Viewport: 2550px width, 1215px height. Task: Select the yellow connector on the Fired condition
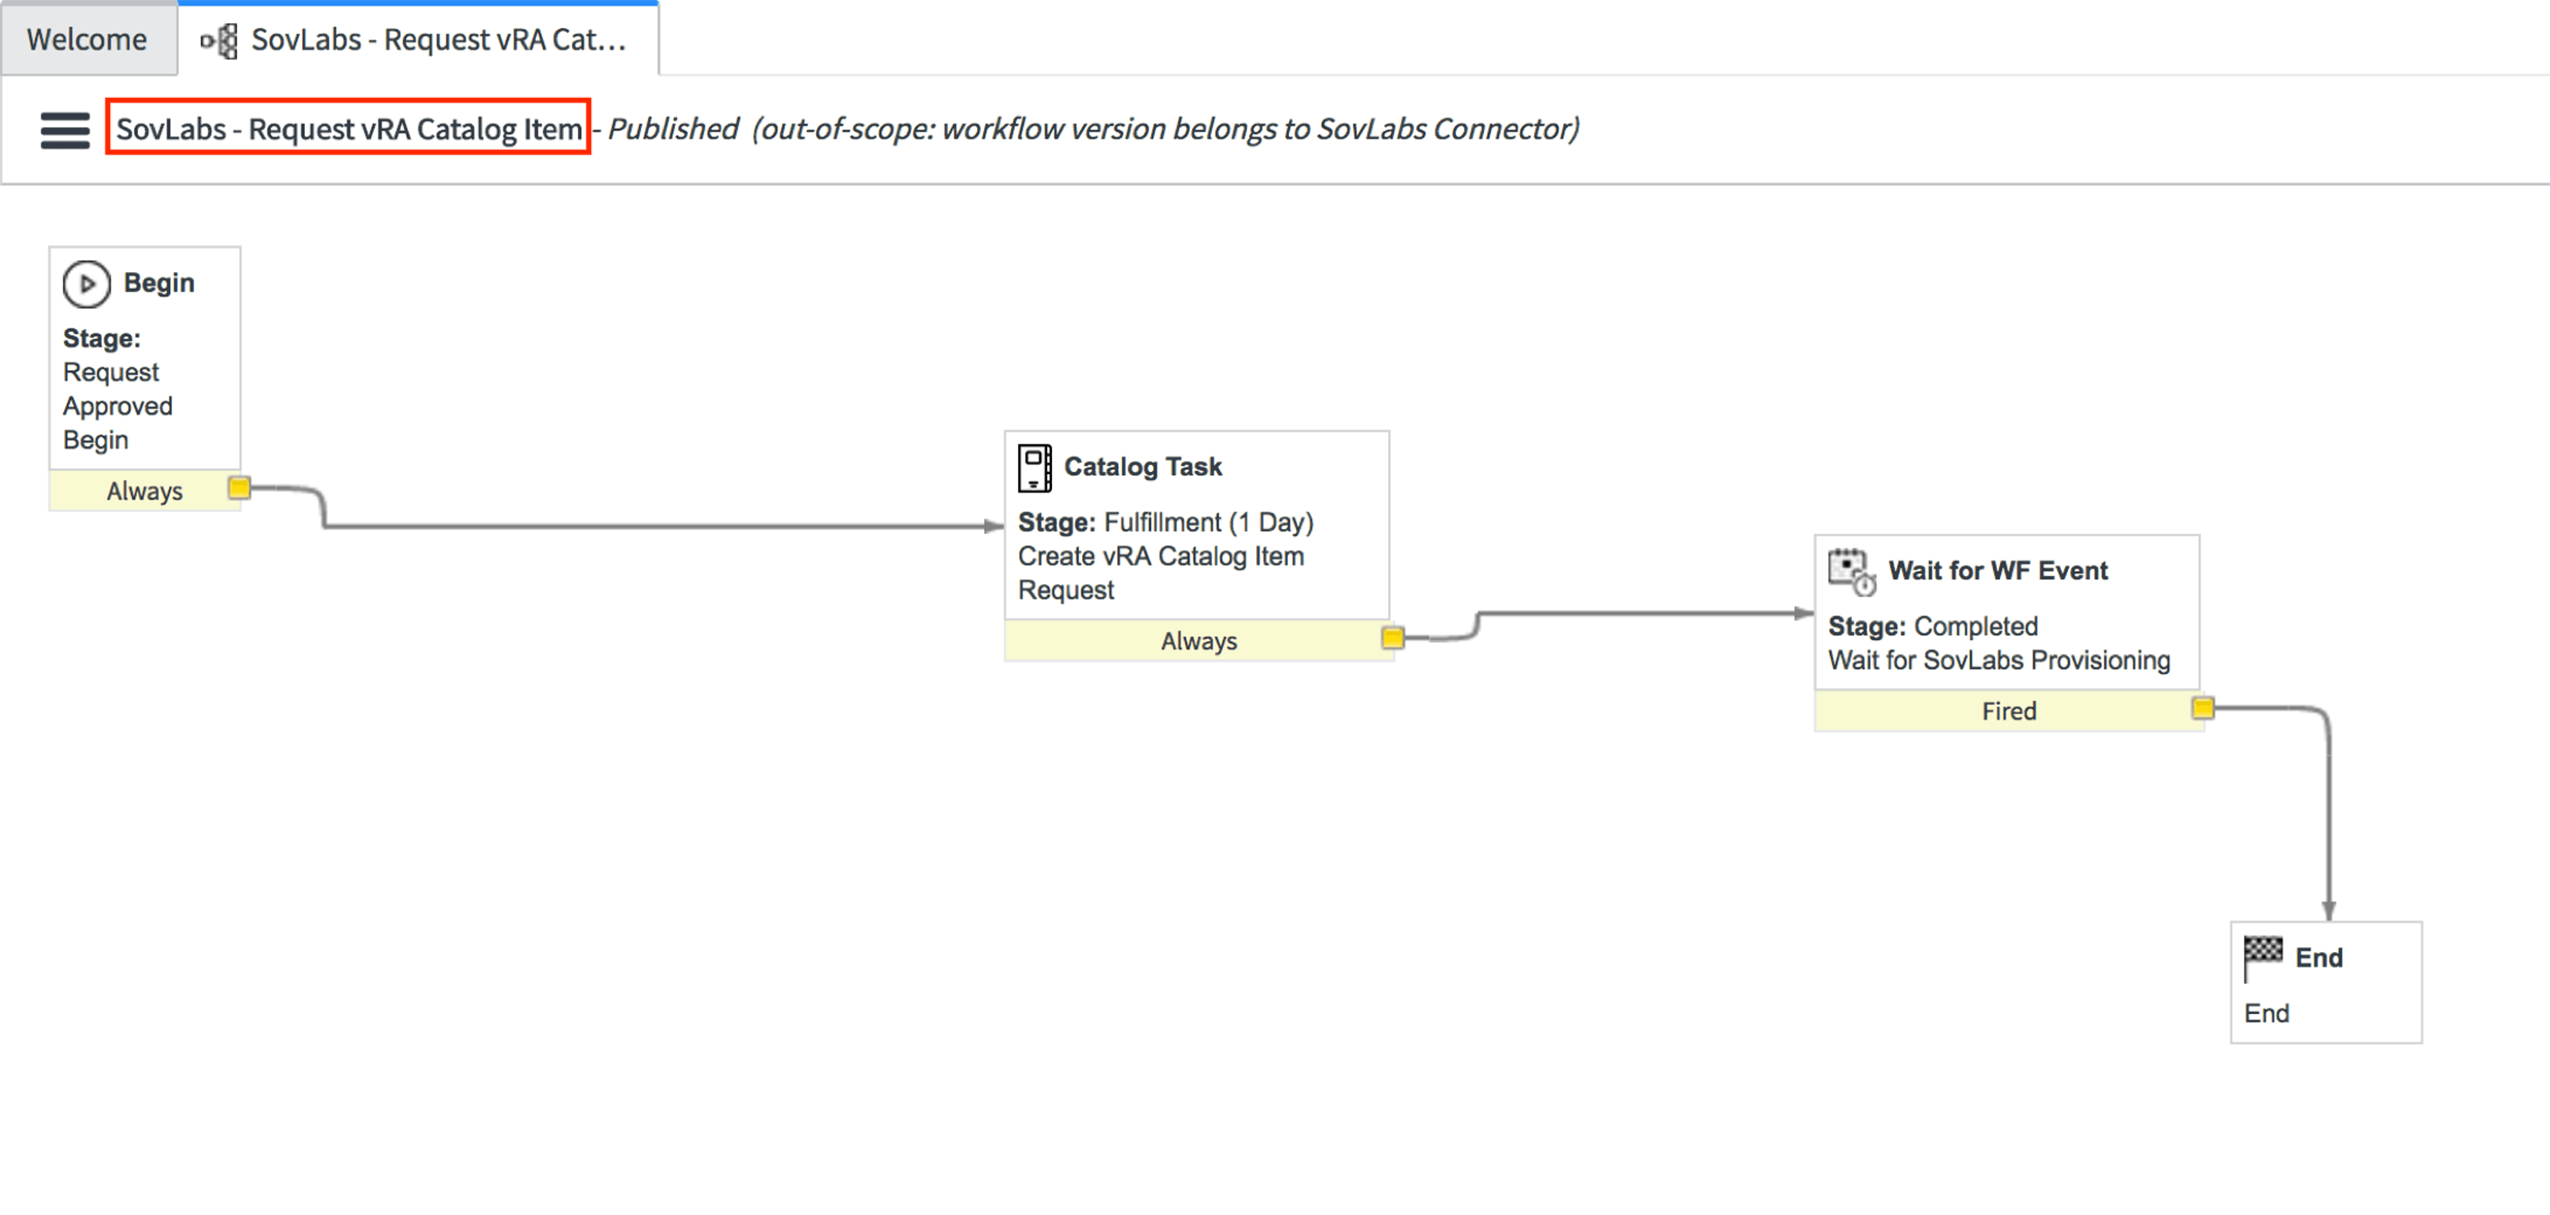(x=2202, y=709)
